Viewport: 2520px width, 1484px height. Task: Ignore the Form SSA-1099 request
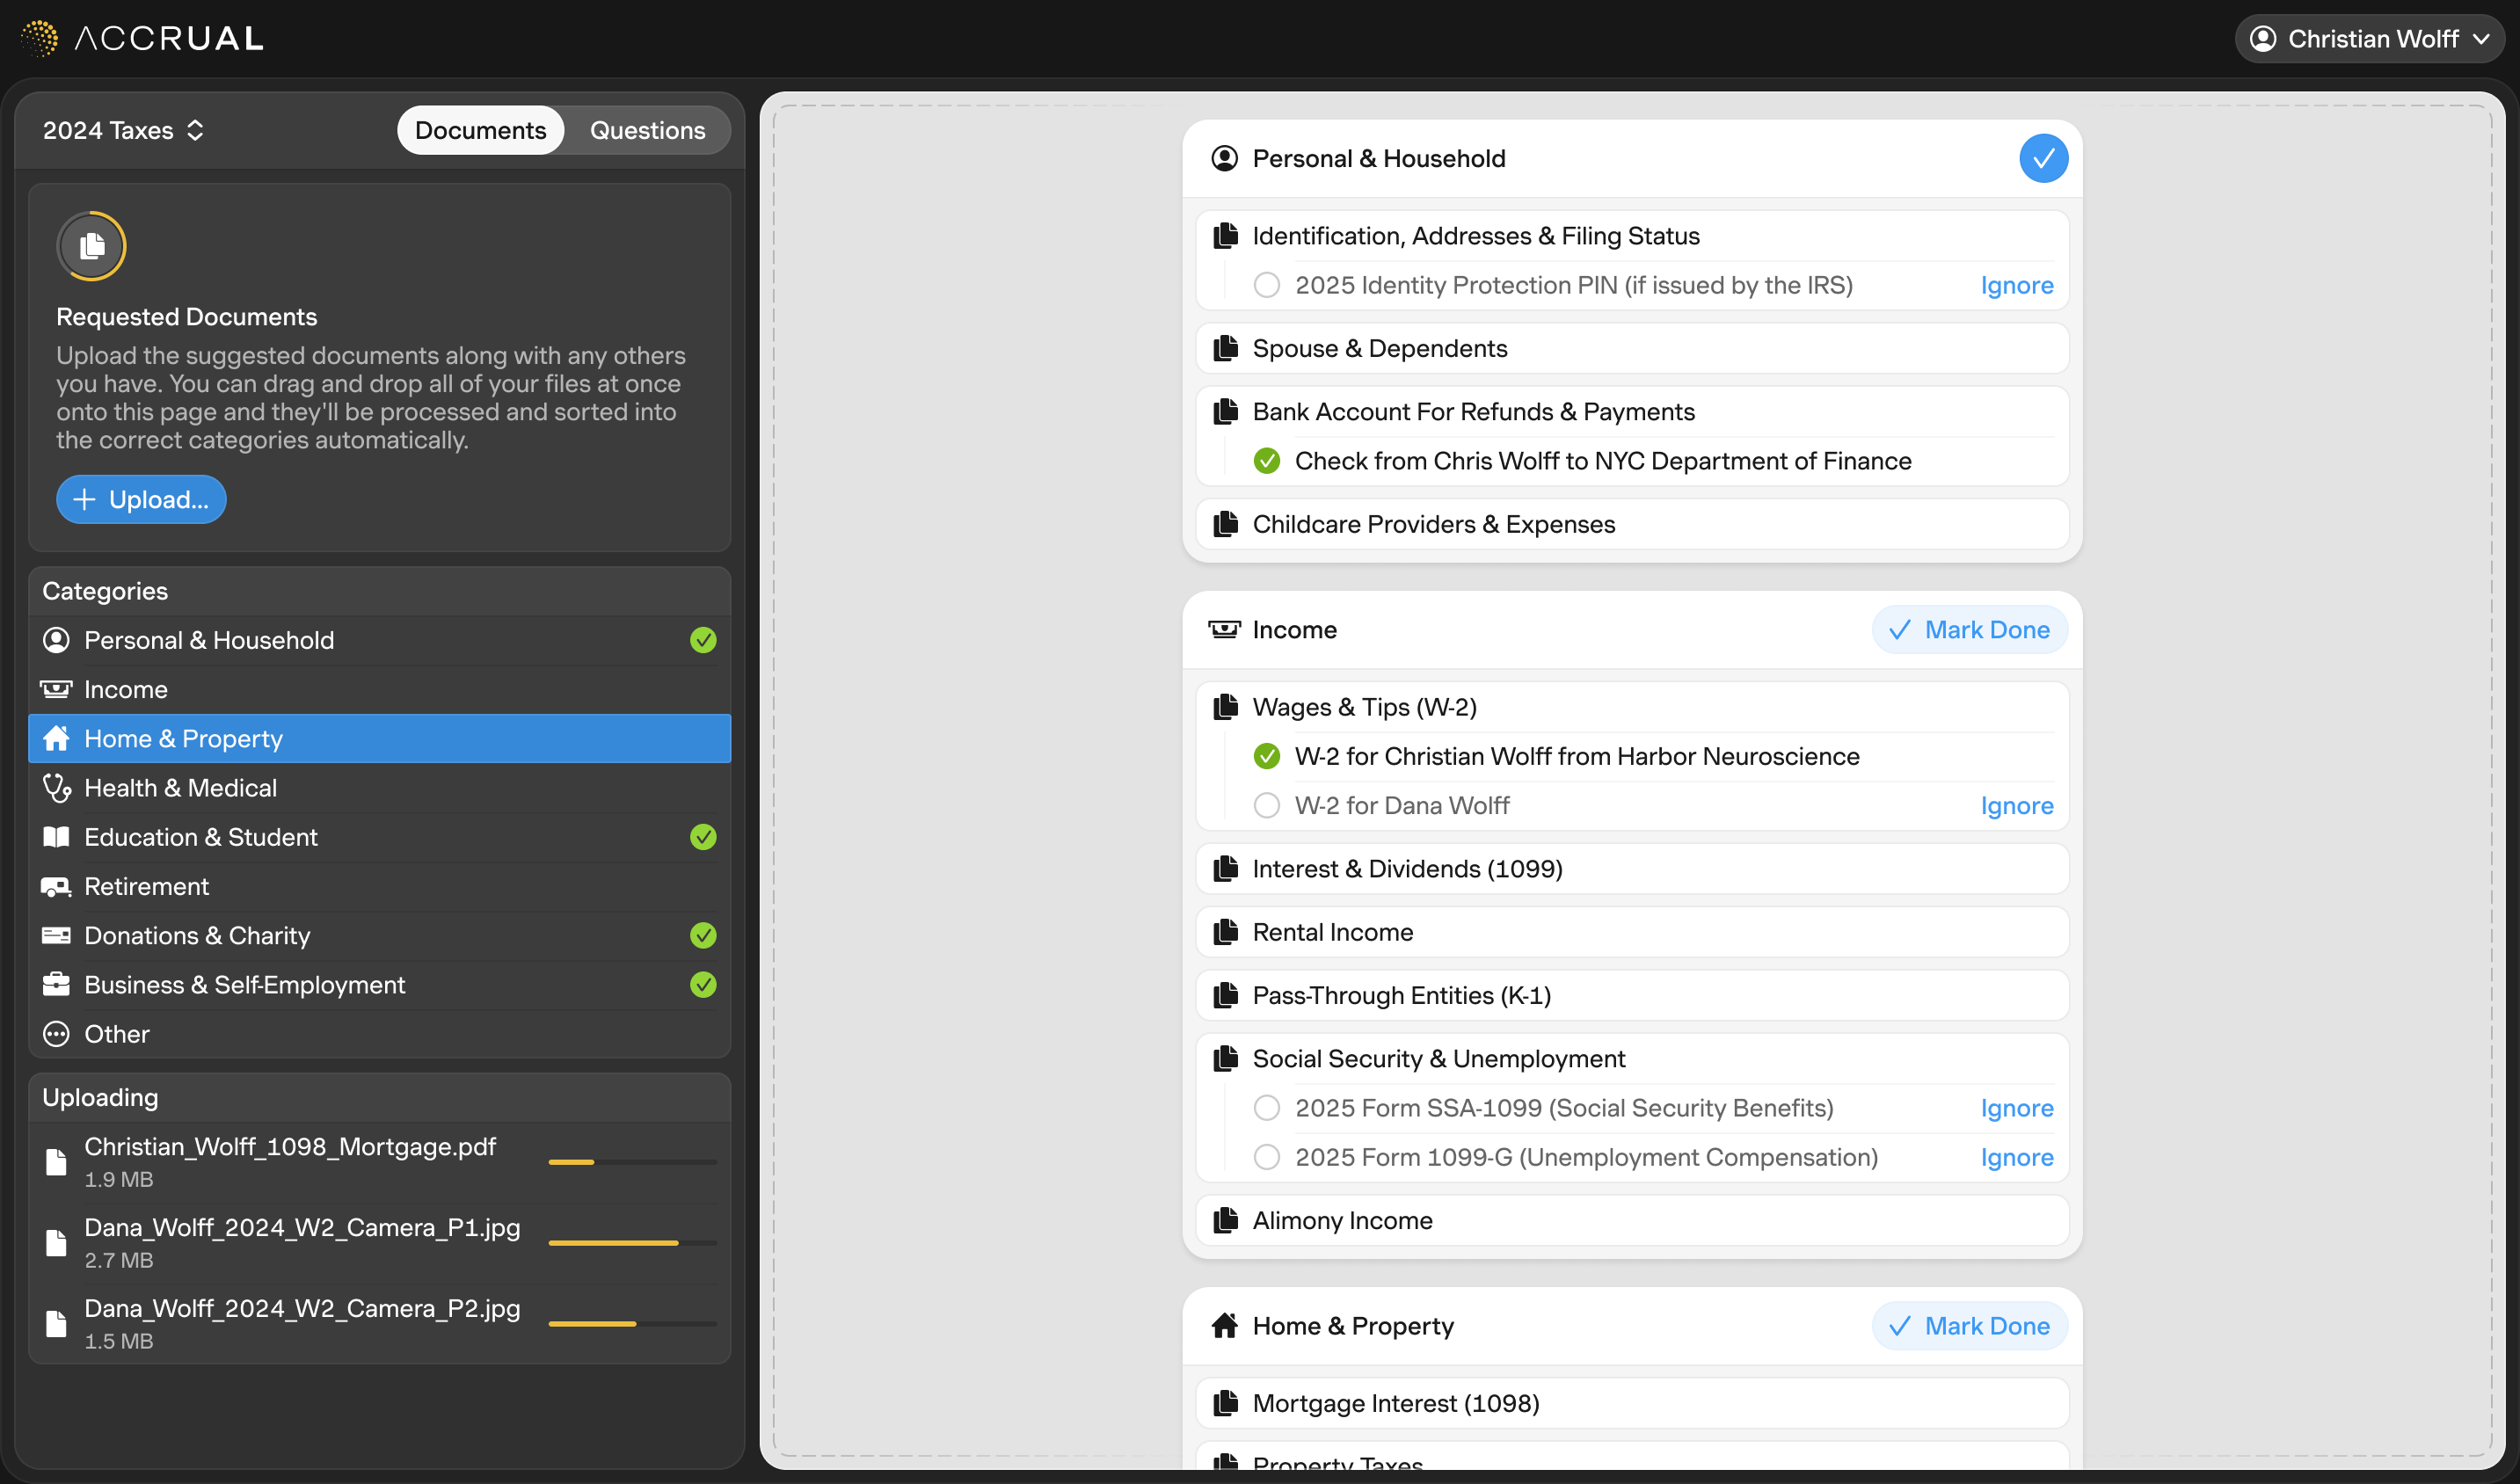[x=2016, y=1108]
